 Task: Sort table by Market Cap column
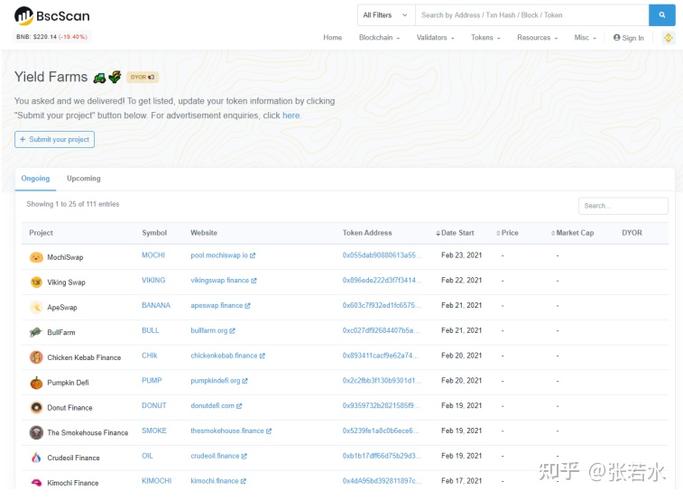[573, 233]
